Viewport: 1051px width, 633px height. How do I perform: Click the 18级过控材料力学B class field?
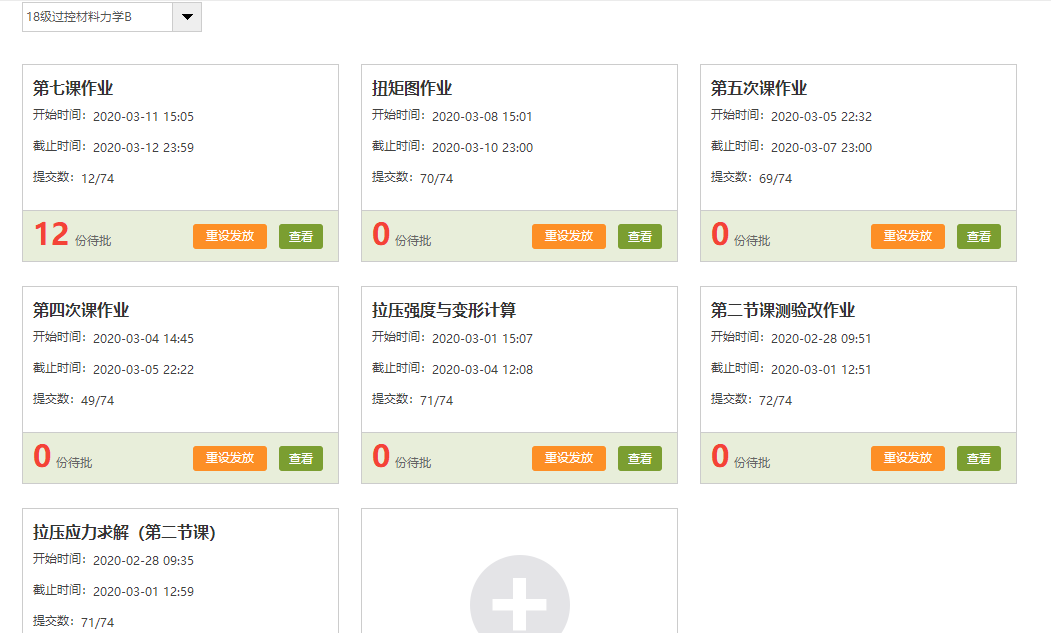point(97,17)
